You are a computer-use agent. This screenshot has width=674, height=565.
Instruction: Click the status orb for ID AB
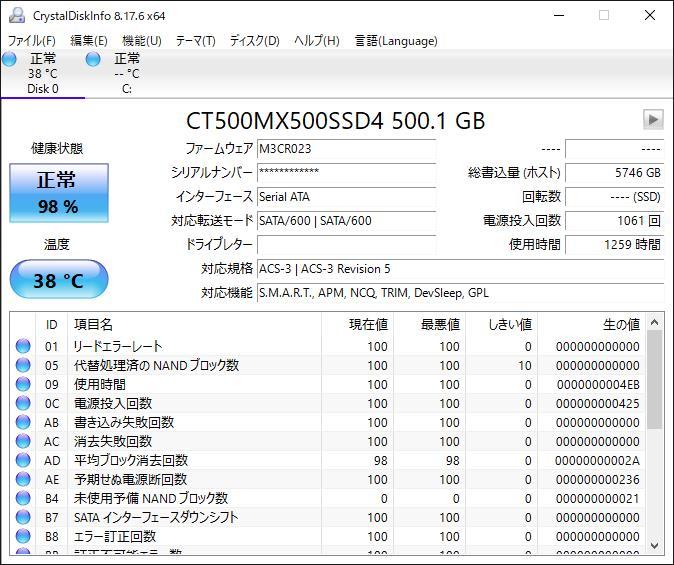23,422
